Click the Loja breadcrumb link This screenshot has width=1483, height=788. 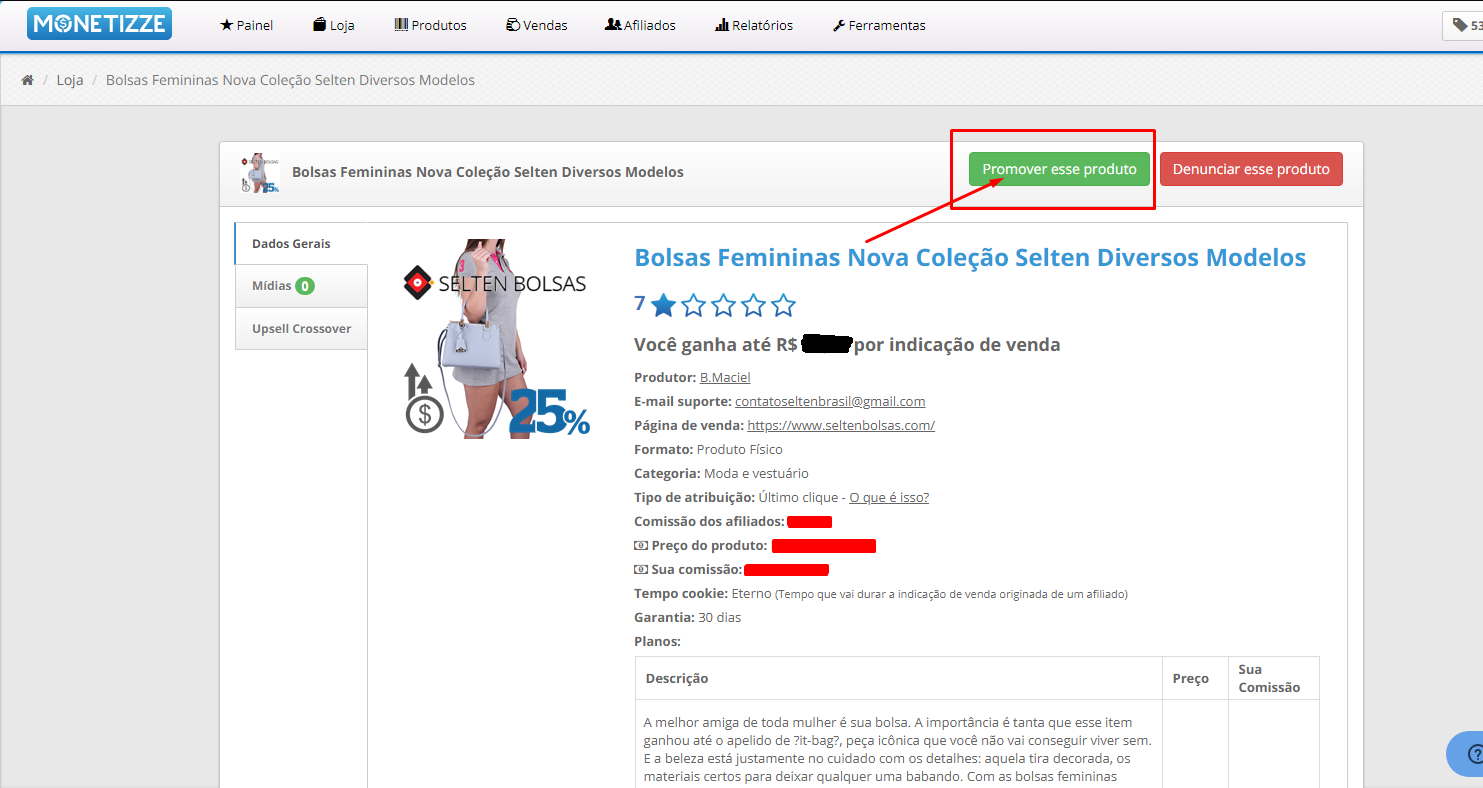coord(70,80)
